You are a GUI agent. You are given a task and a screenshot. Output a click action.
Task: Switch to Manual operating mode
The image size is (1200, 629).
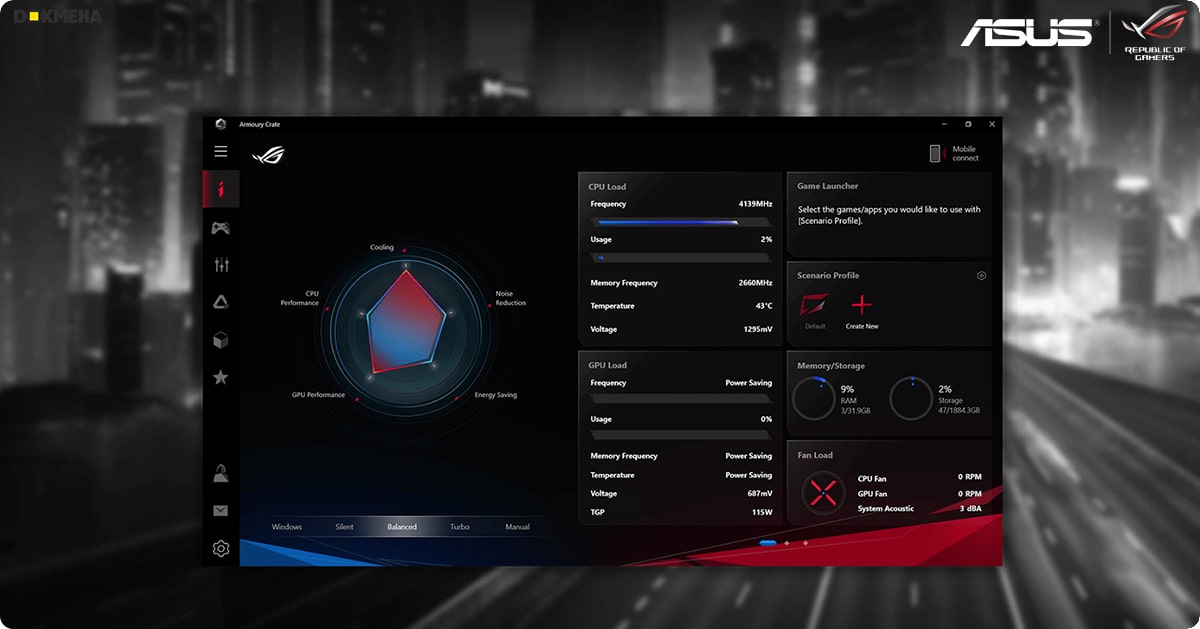[x=517, y=527]
